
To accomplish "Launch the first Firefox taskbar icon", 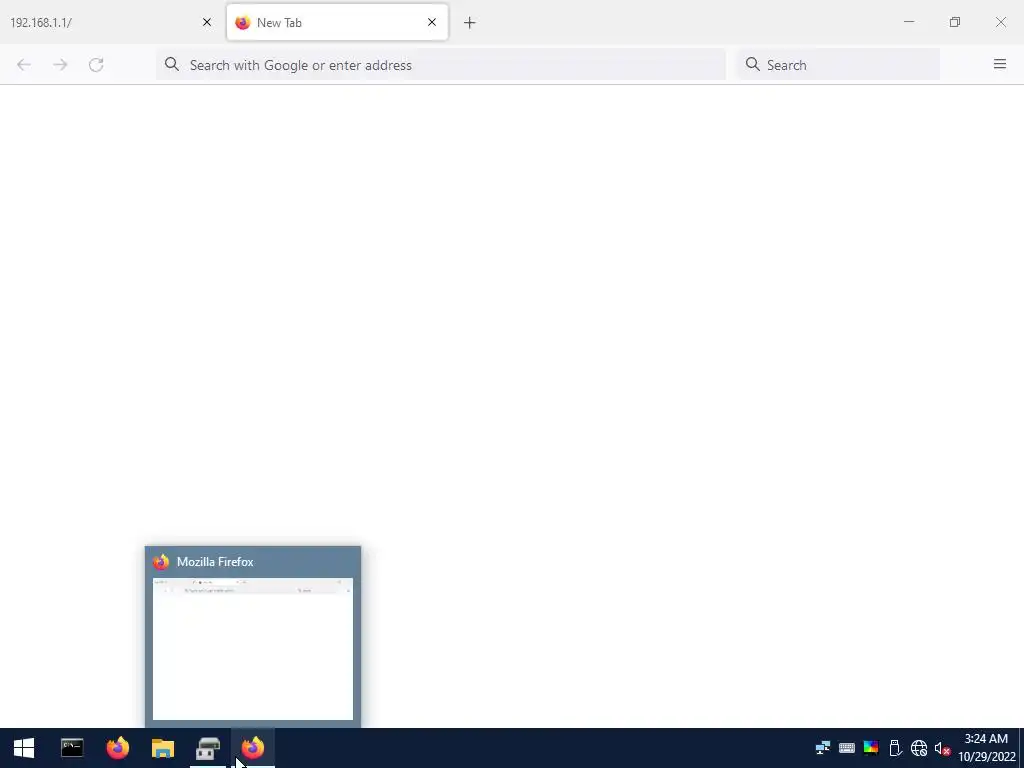I will click(x=118, y=748).
